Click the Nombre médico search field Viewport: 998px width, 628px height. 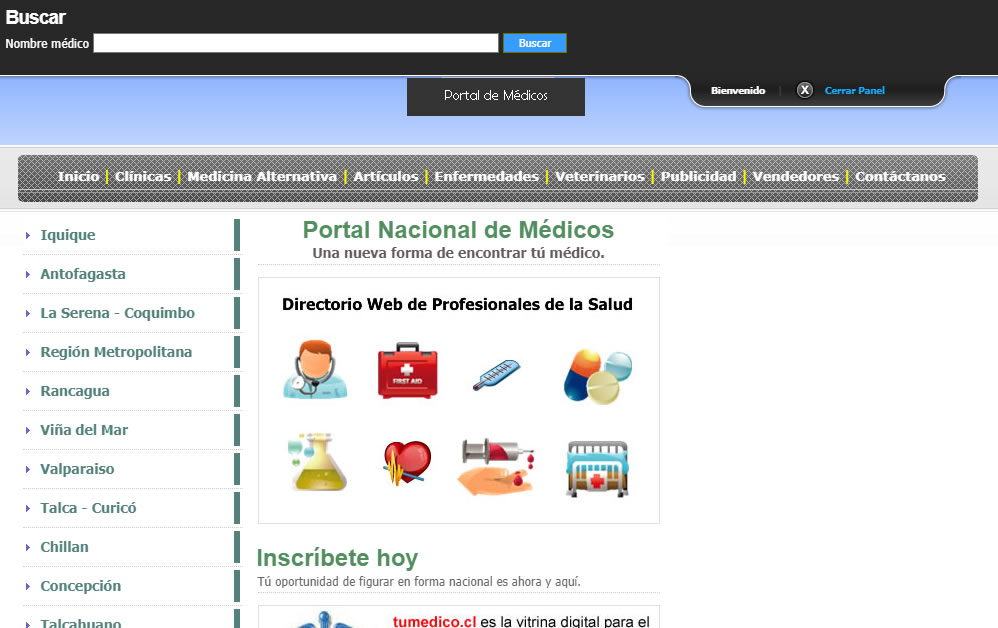295,43
